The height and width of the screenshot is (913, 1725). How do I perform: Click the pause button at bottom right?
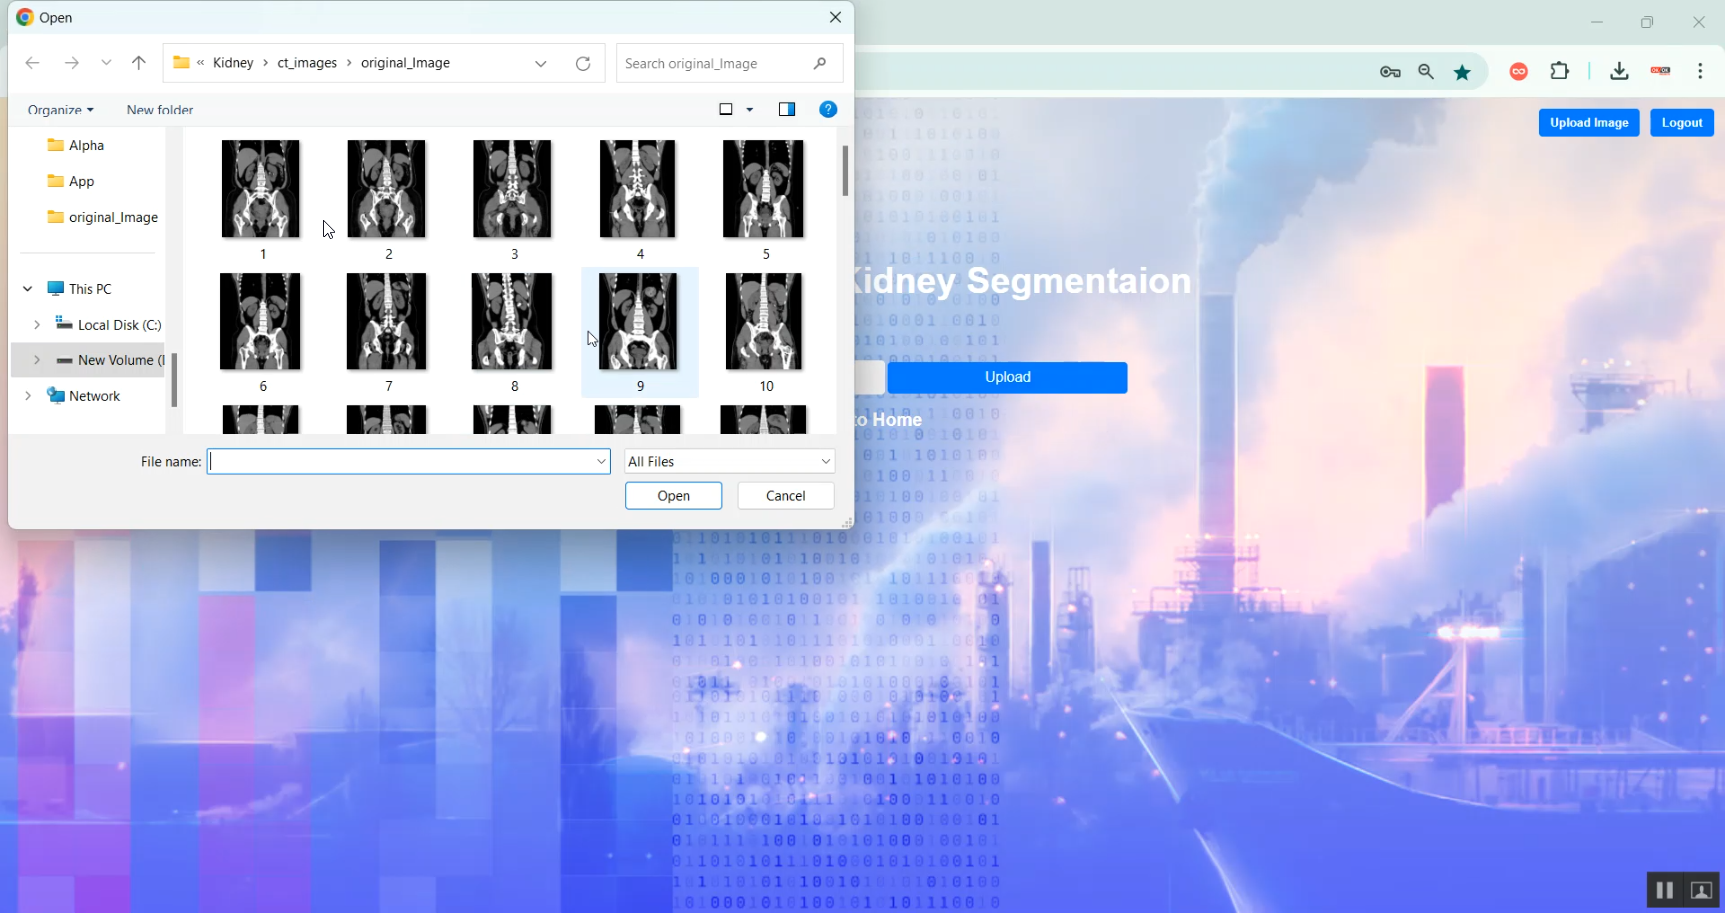tap(1664, 890)
